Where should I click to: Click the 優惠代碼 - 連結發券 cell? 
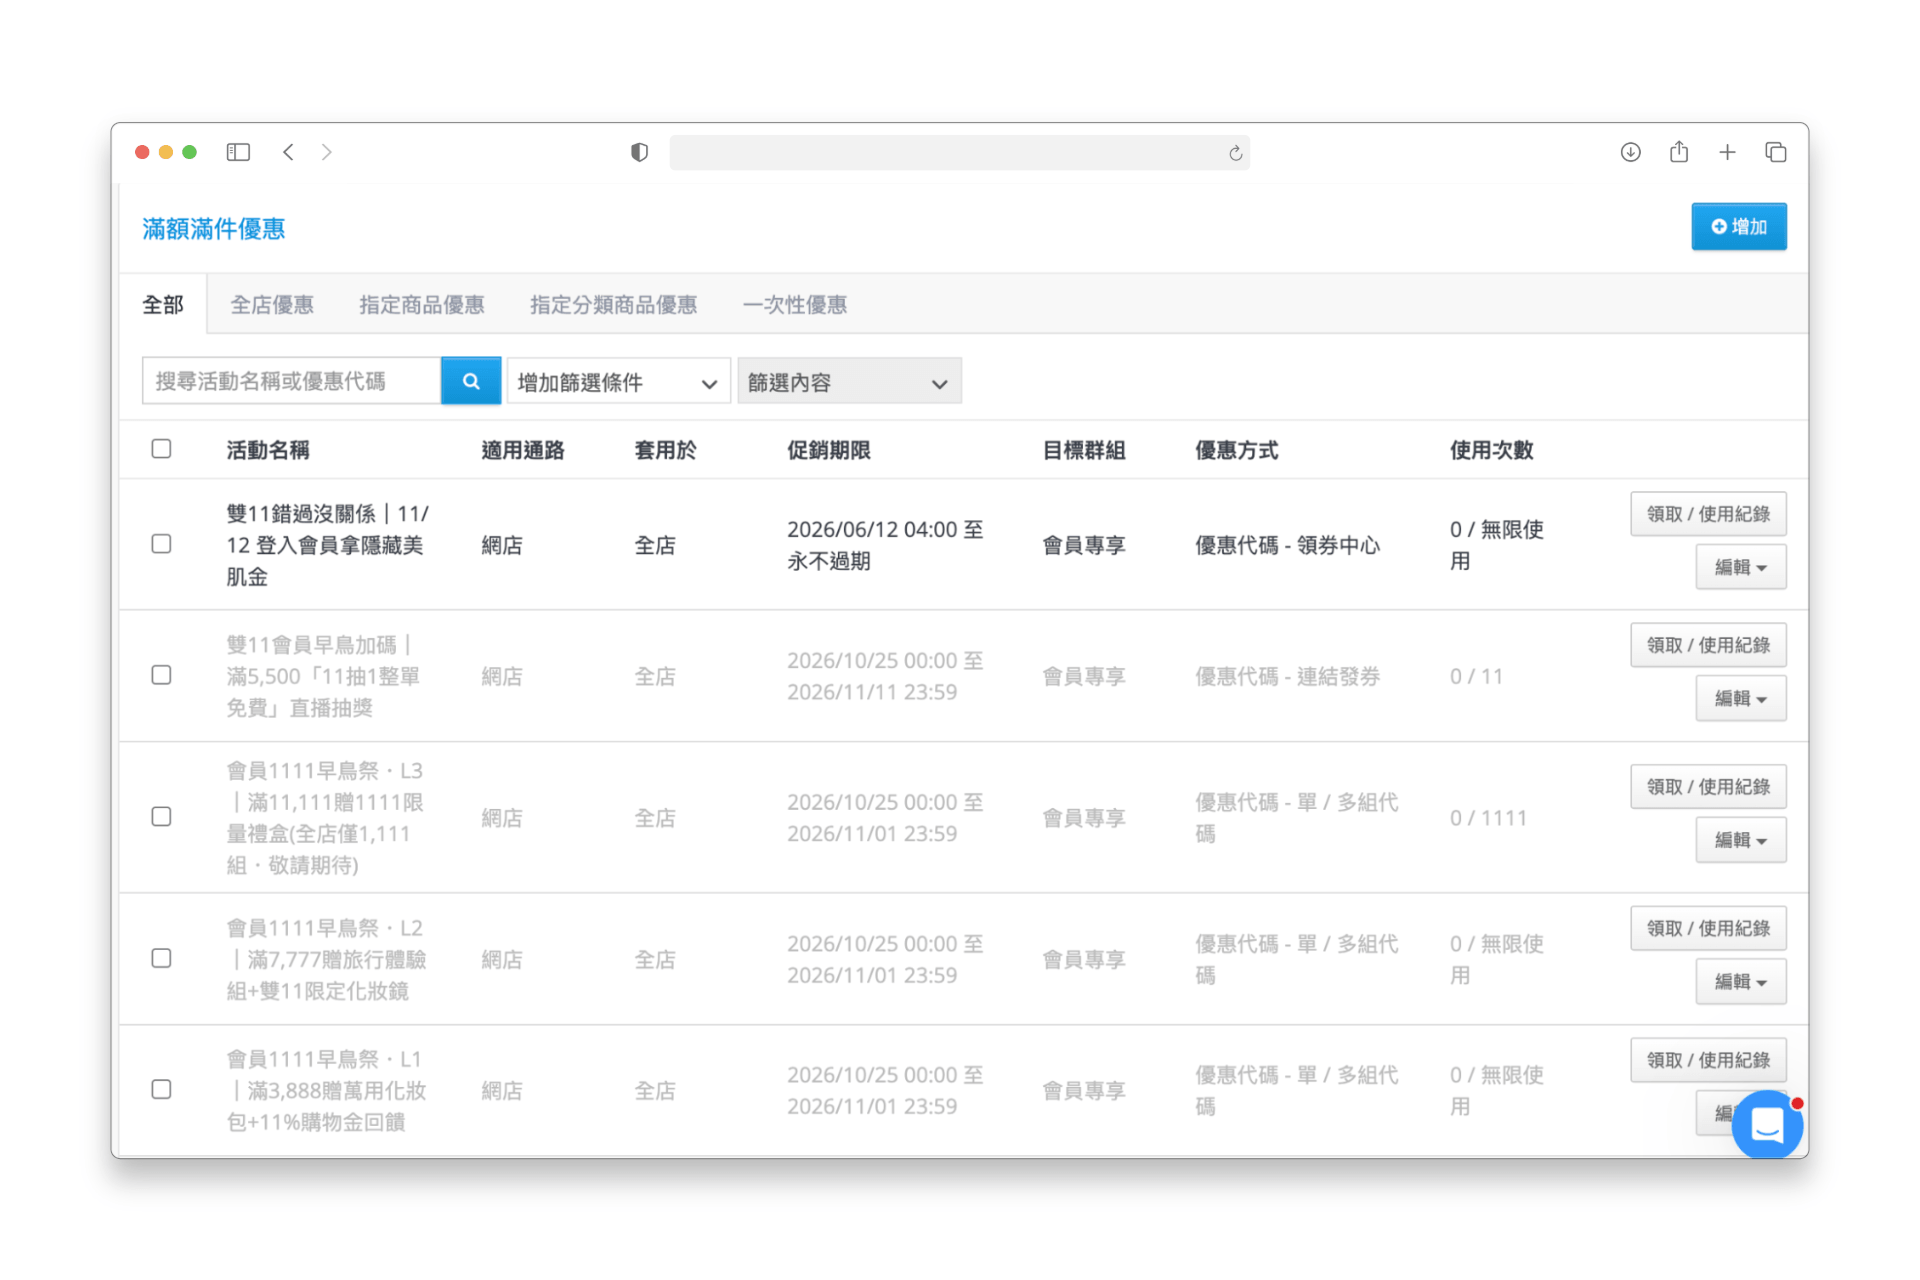pyautogui.click(x=1287, y=676)
